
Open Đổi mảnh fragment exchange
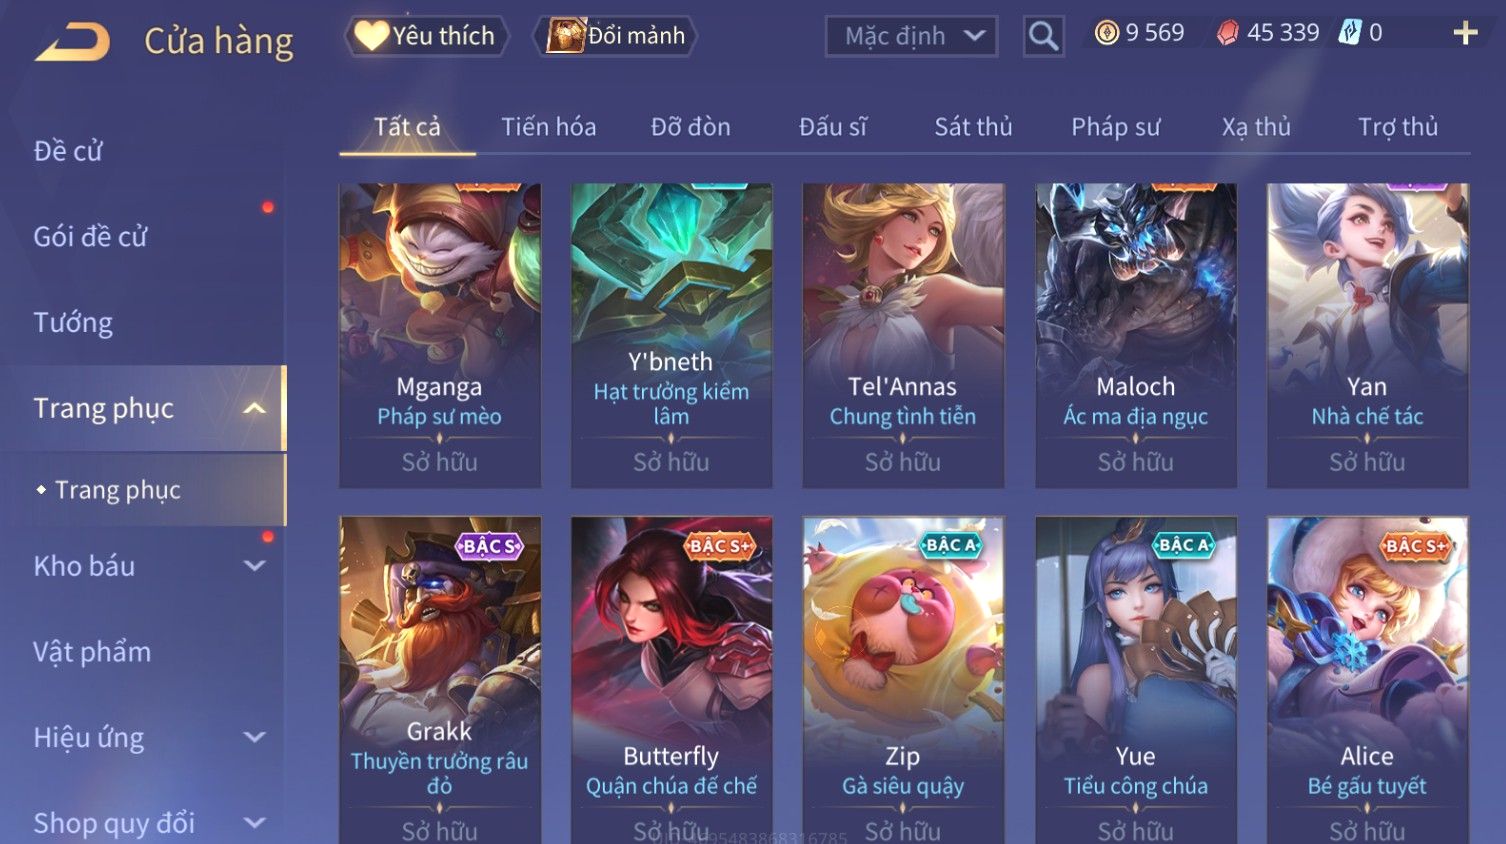(x=616, y=36)
